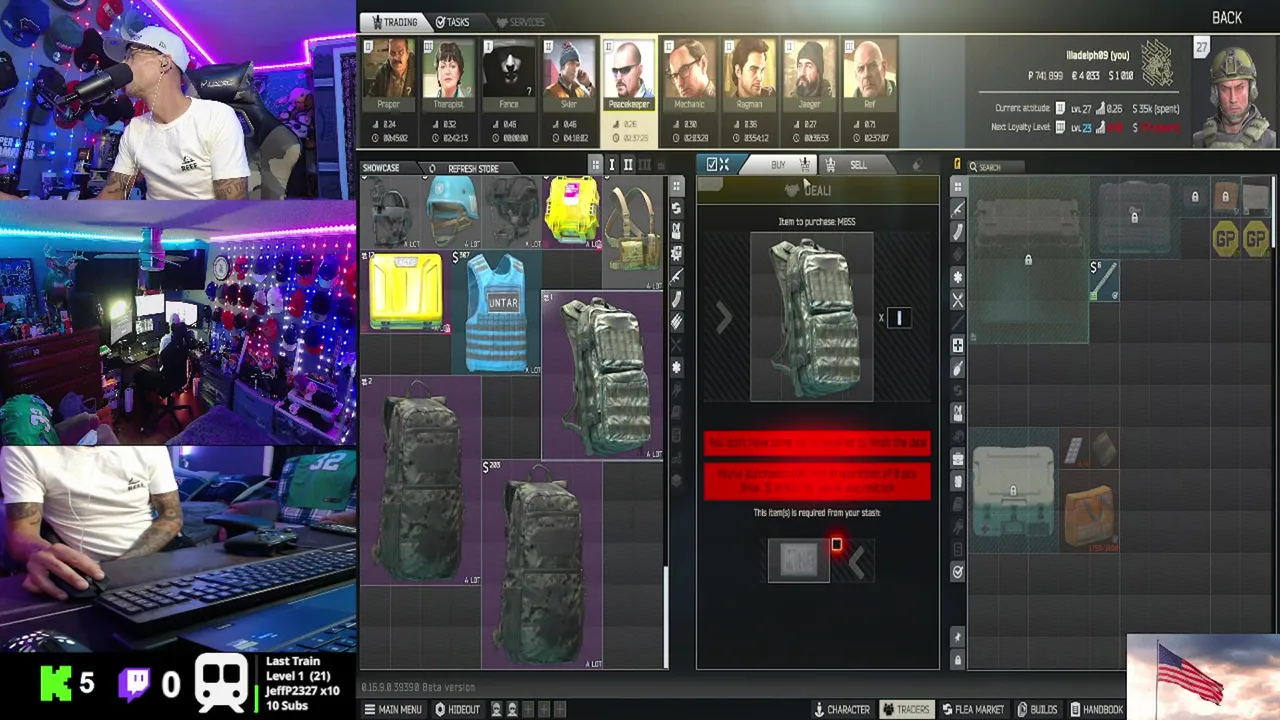Screen dimensions: 1280x720
Task: Toggle the red checkbox on required stash item
Action: (x=837, y=545)
